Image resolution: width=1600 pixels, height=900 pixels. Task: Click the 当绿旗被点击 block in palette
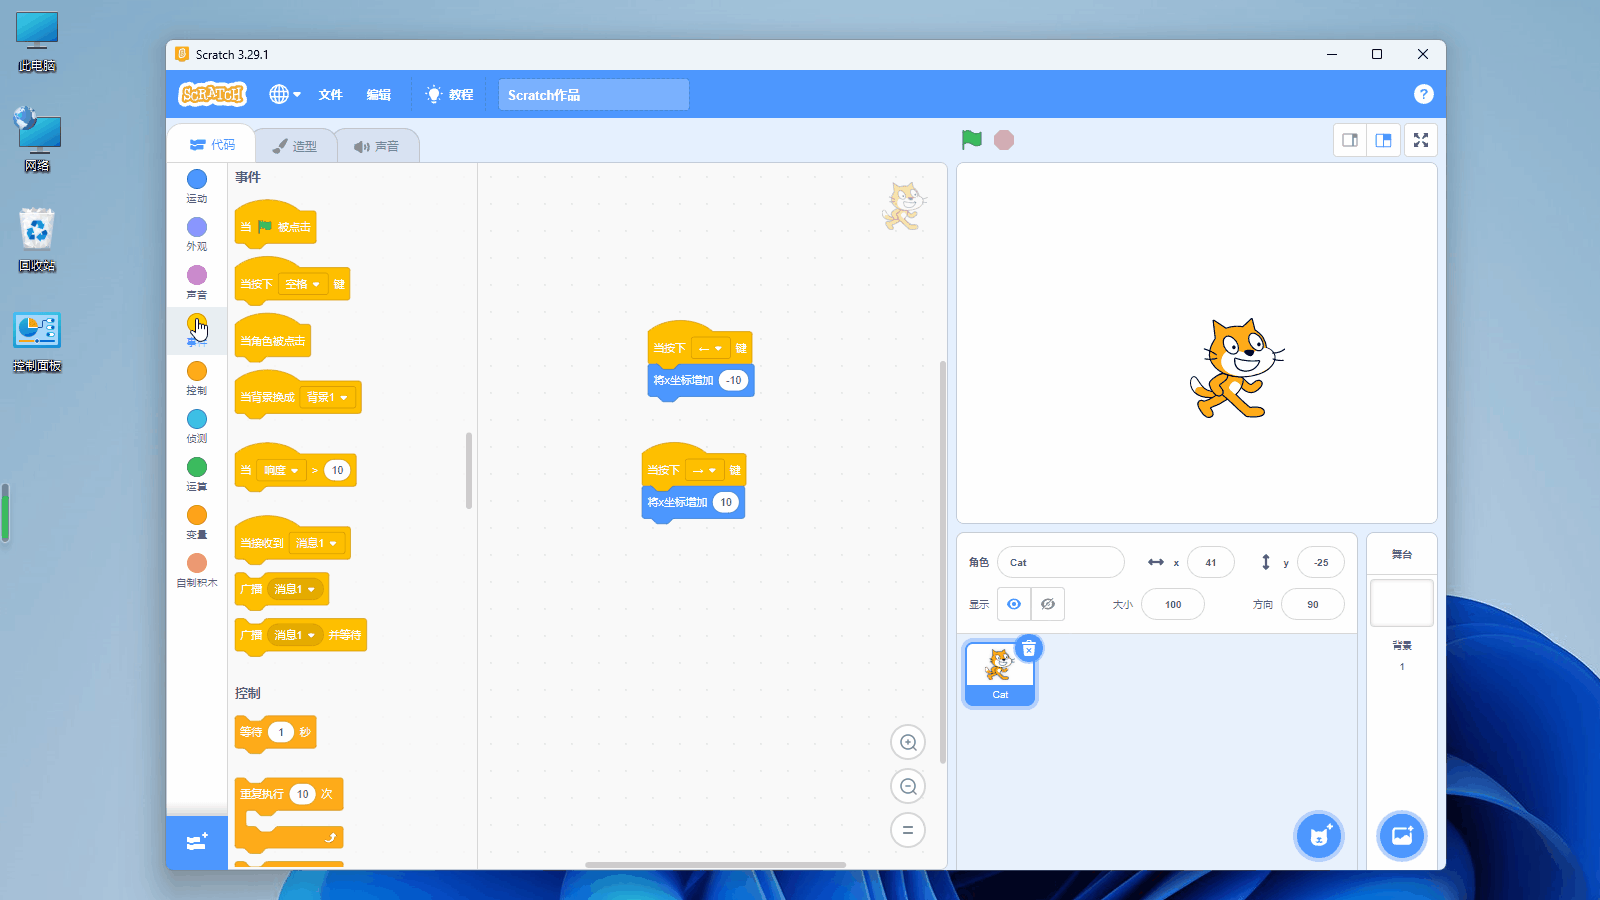(x=275, y=226)
